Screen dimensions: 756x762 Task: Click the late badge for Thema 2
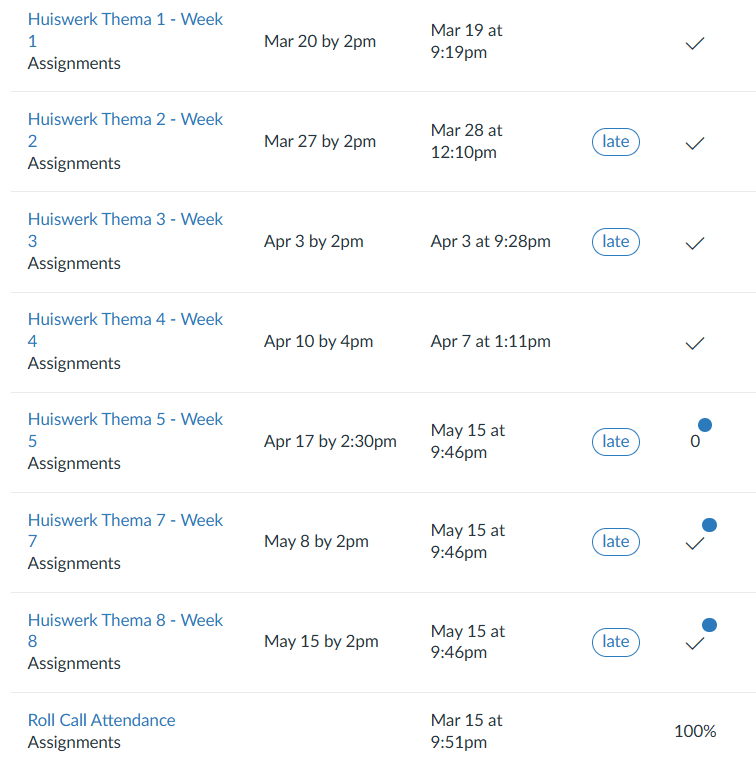coord(615,142)
